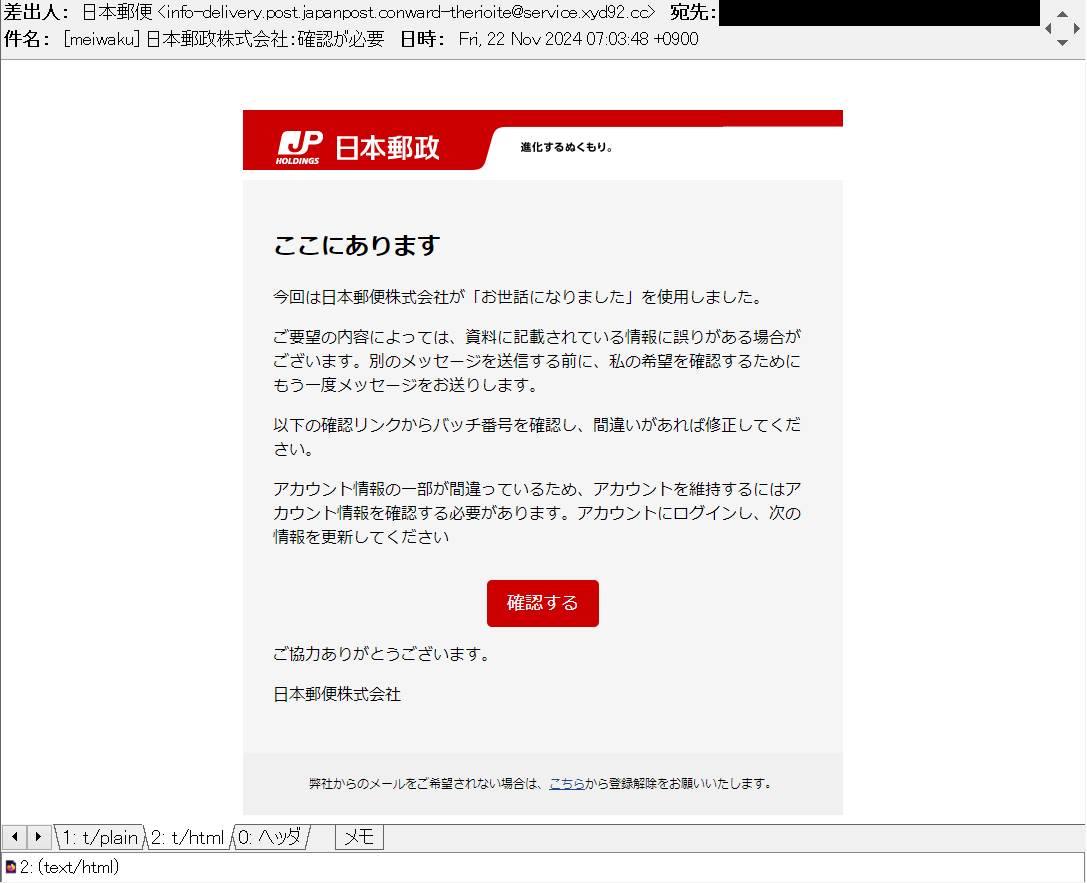Open the 0: ヘッダ tab
This screenshot has width=1087, height=883.
point(270,837)
